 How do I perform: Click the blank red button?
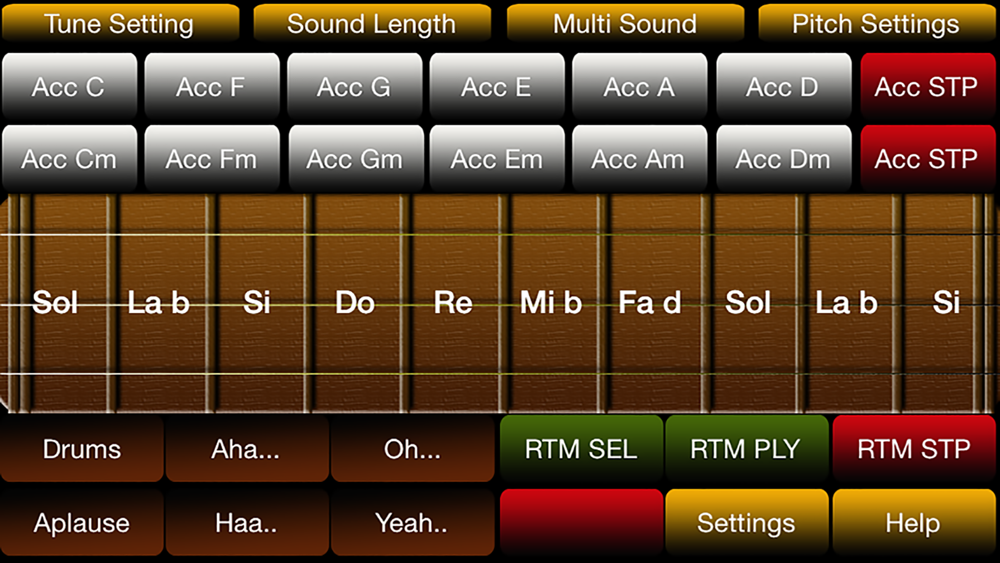581,523
